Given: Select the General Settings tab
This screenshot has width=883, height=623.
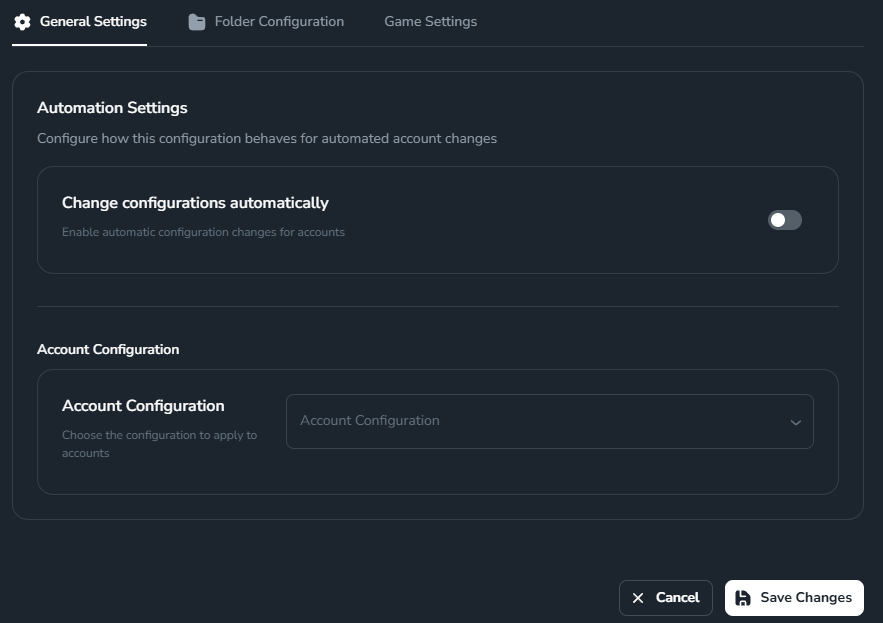Looking at the screenshot, I should click(80, 20).
